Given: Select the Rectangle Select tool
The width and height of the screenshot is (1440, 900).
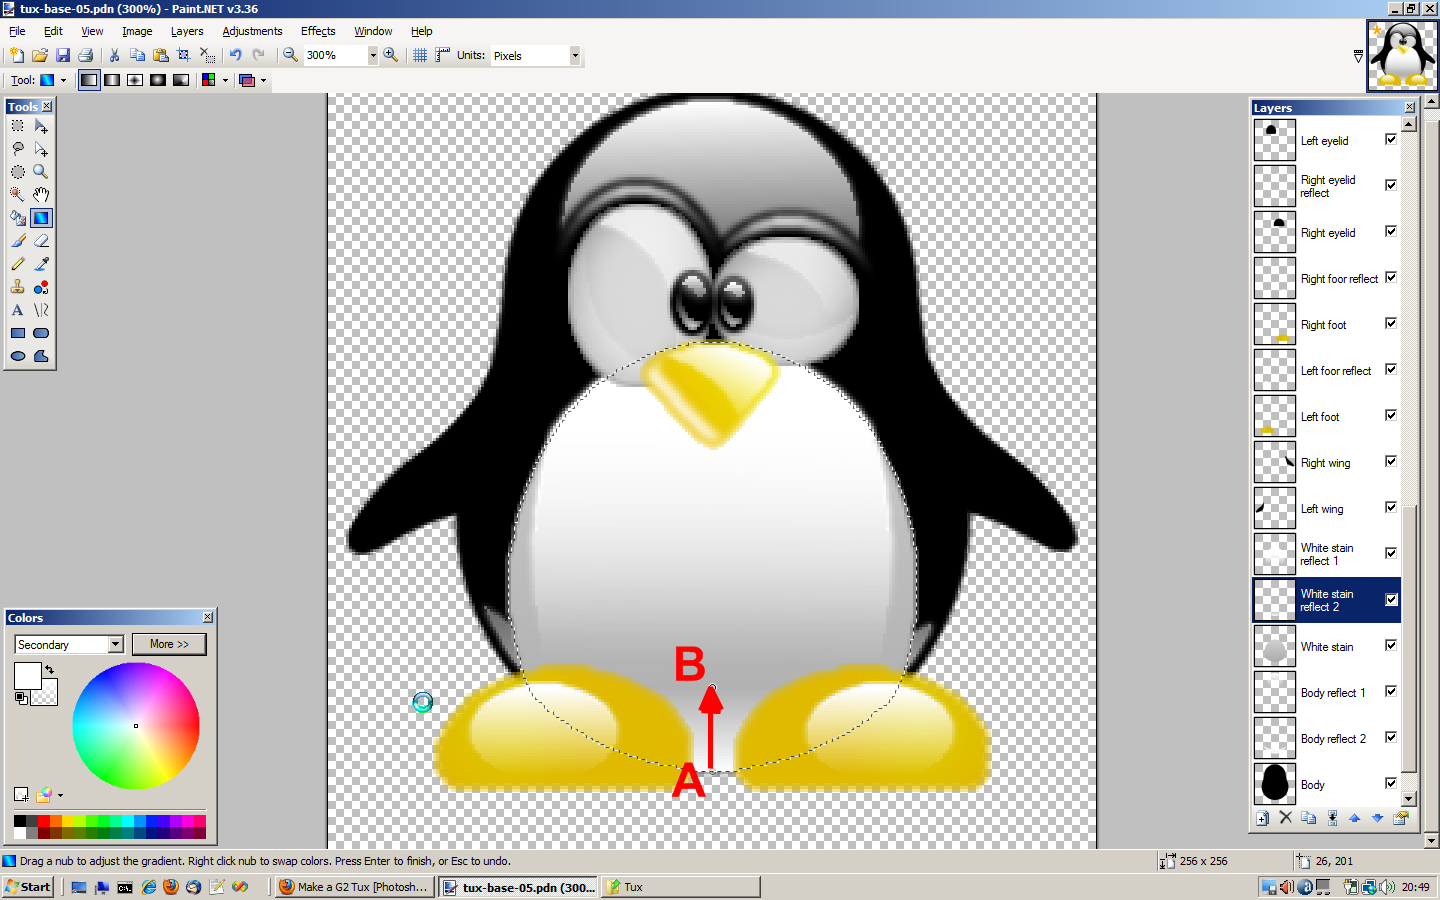Looking at the screenshot, I should (x=18, y=126).
